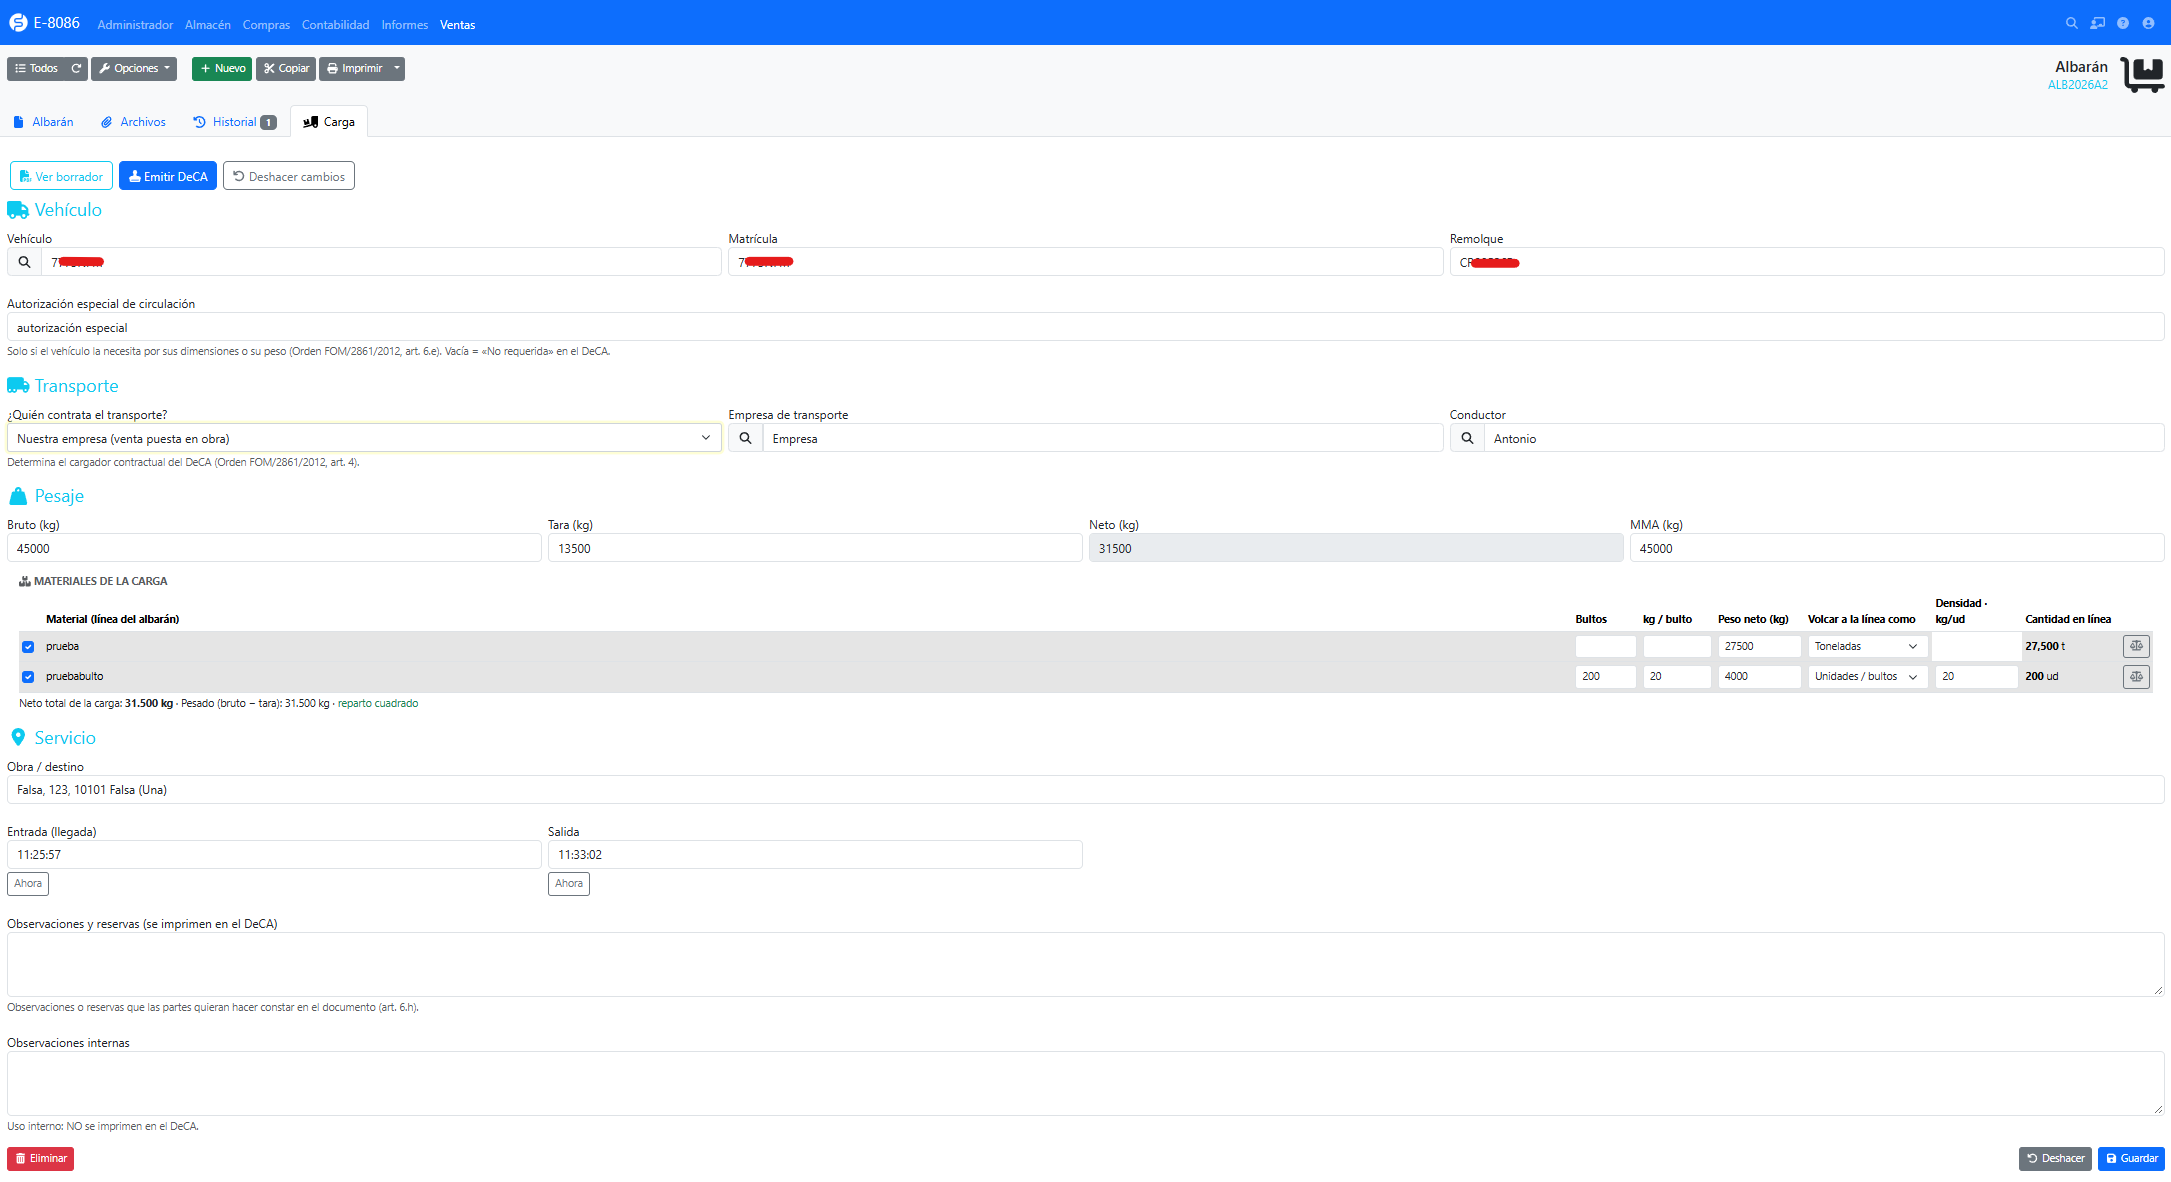Click the Ver borrador button
Screen dimensions: 2171x1182
[61, 176]
